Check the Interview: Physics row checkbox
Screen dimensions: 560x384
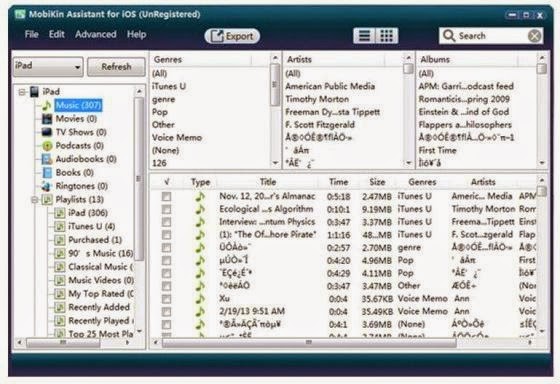[x=166, y=222]
